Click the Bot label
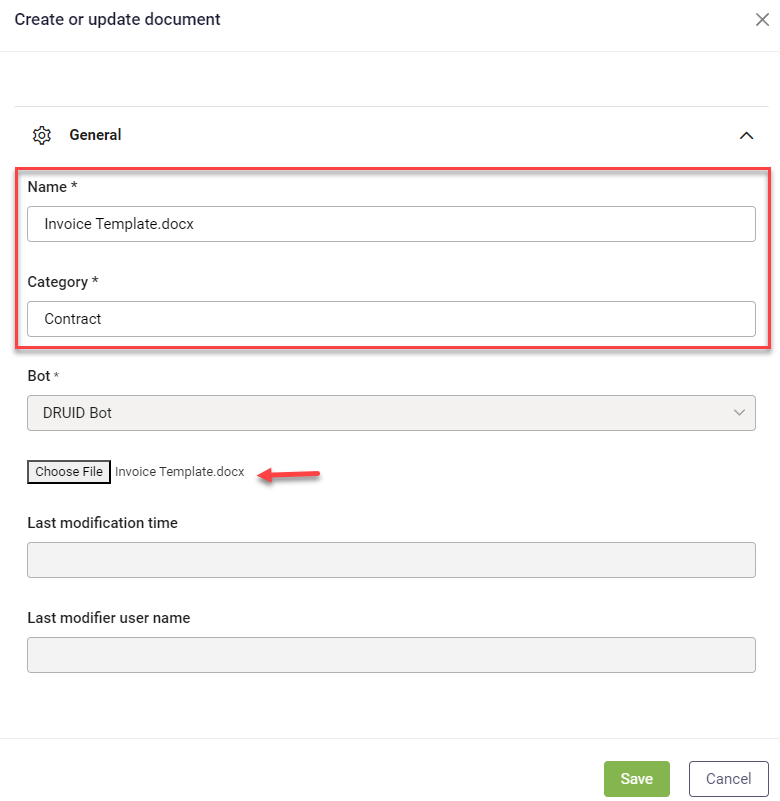 pos(39,376)
